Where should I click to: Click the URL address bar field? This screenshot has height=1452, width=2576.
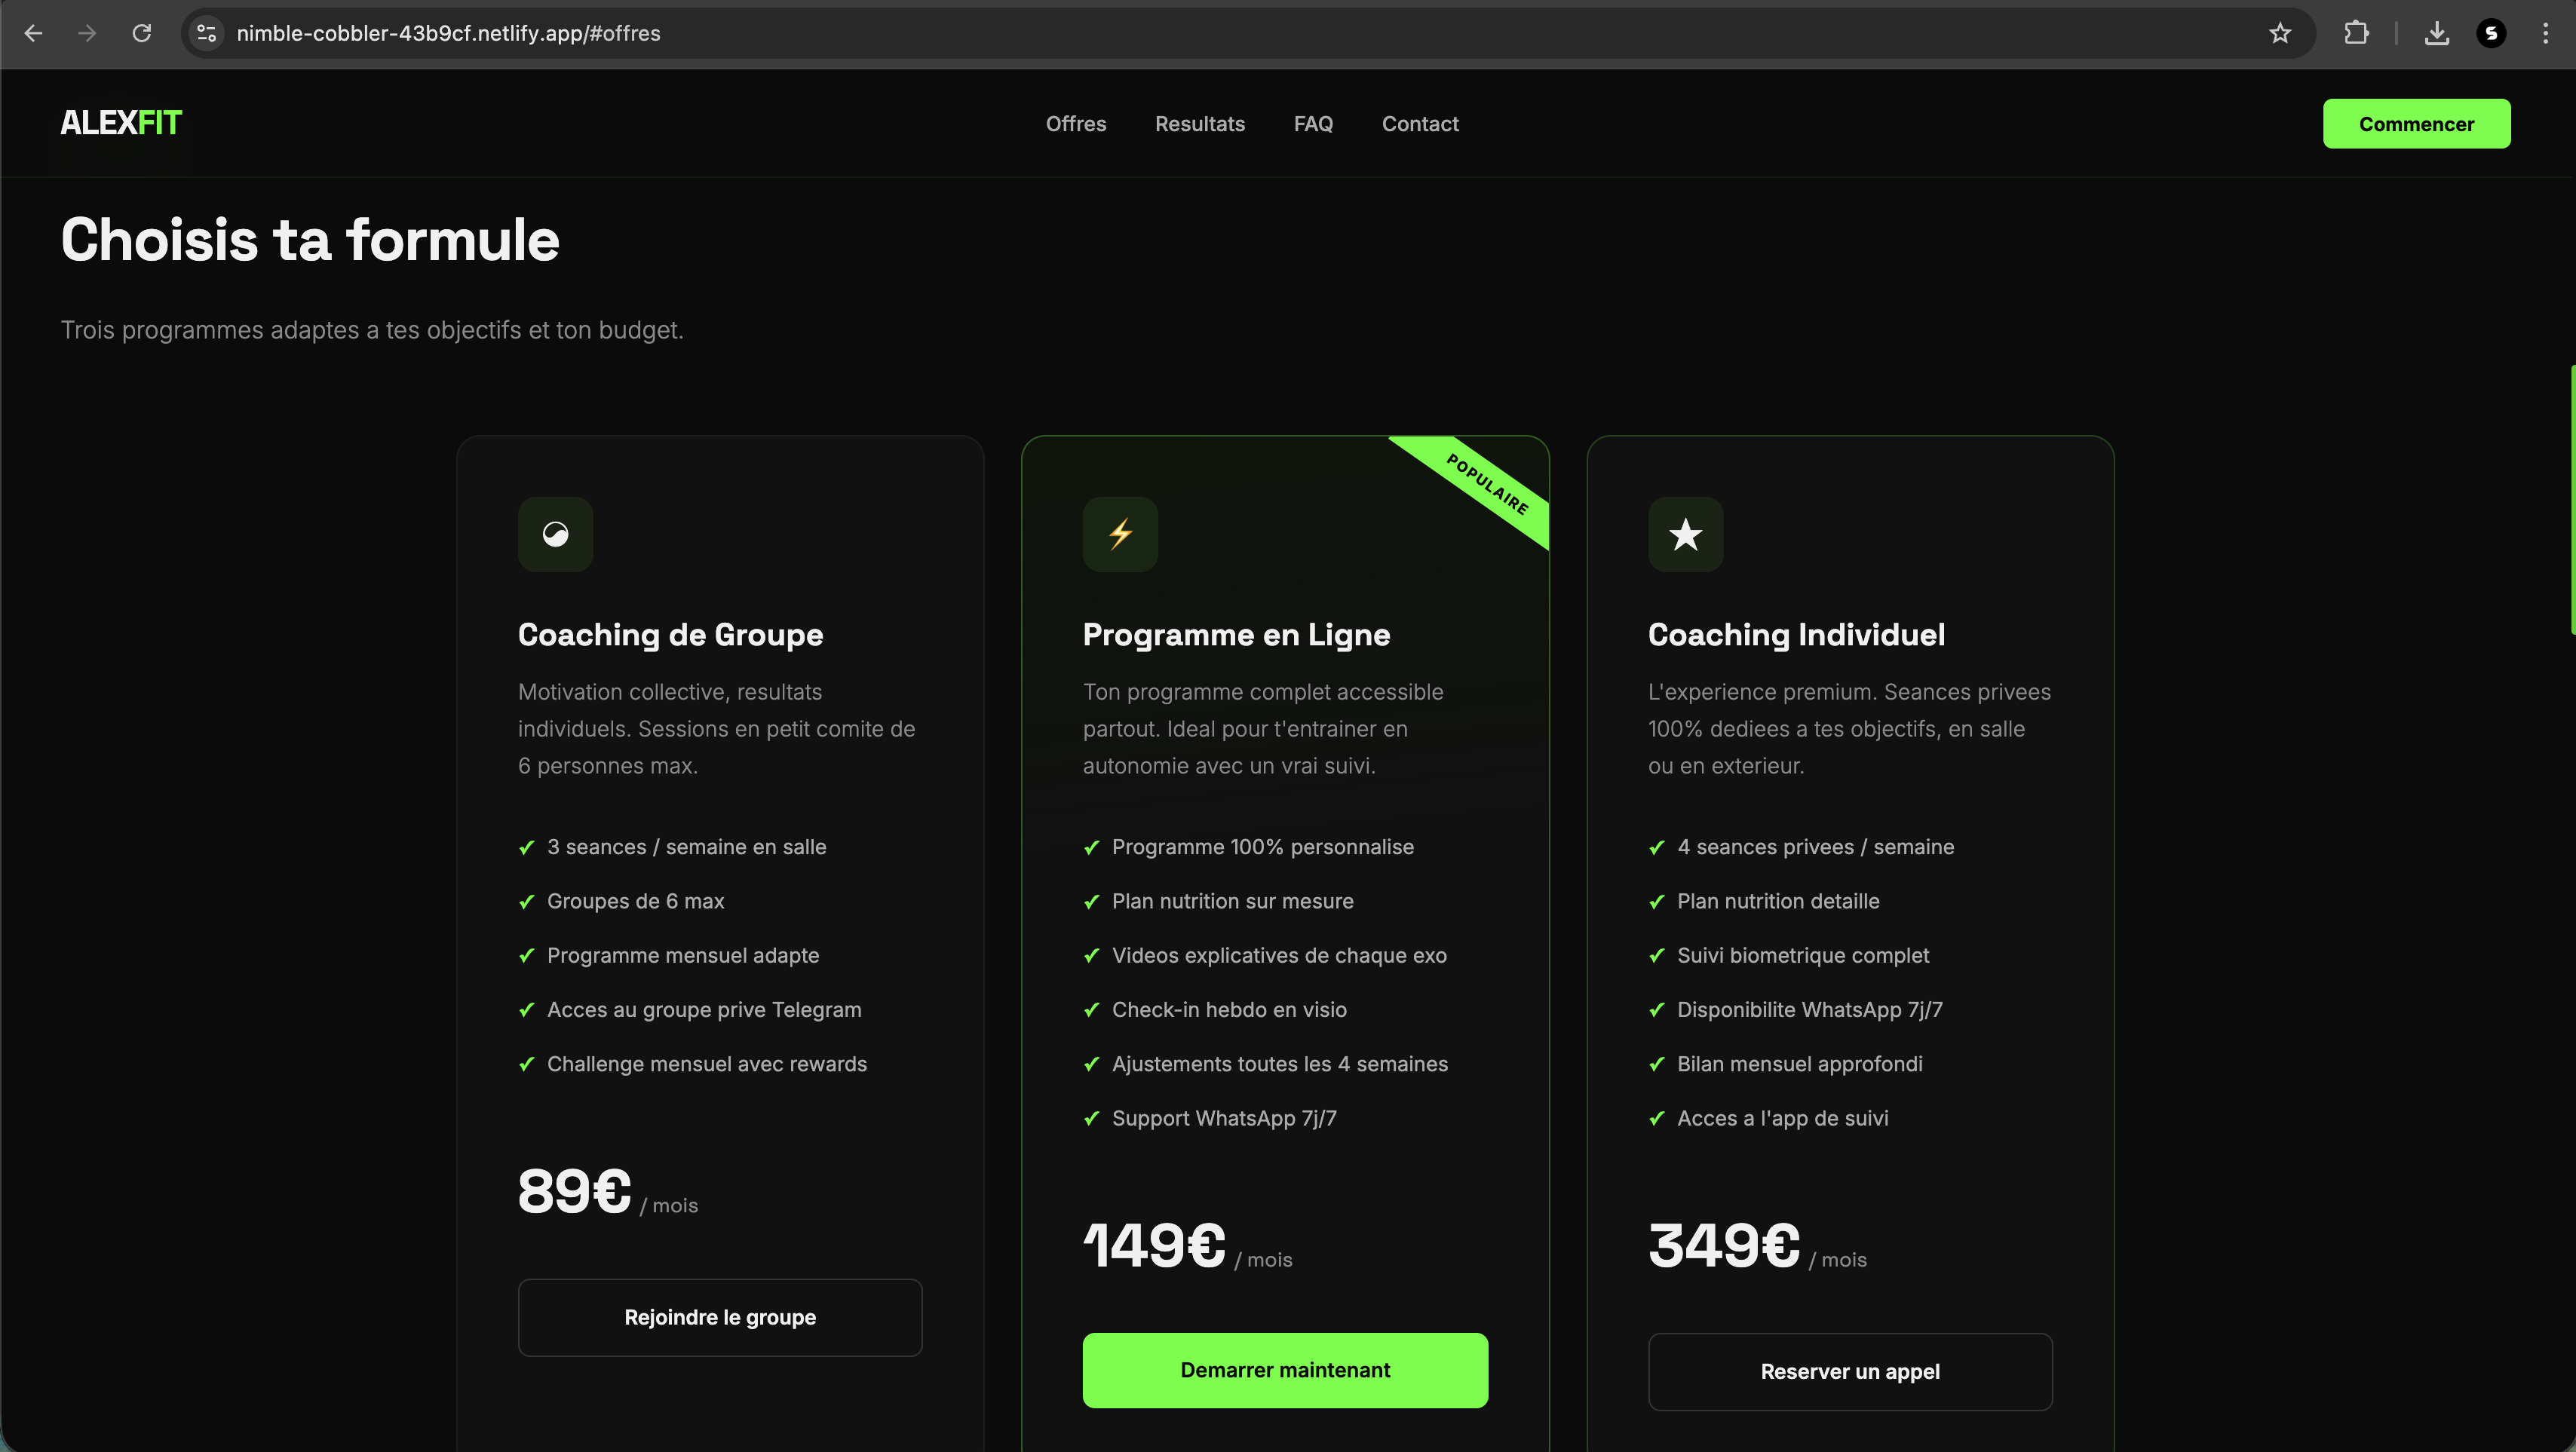coord(1200,33)
